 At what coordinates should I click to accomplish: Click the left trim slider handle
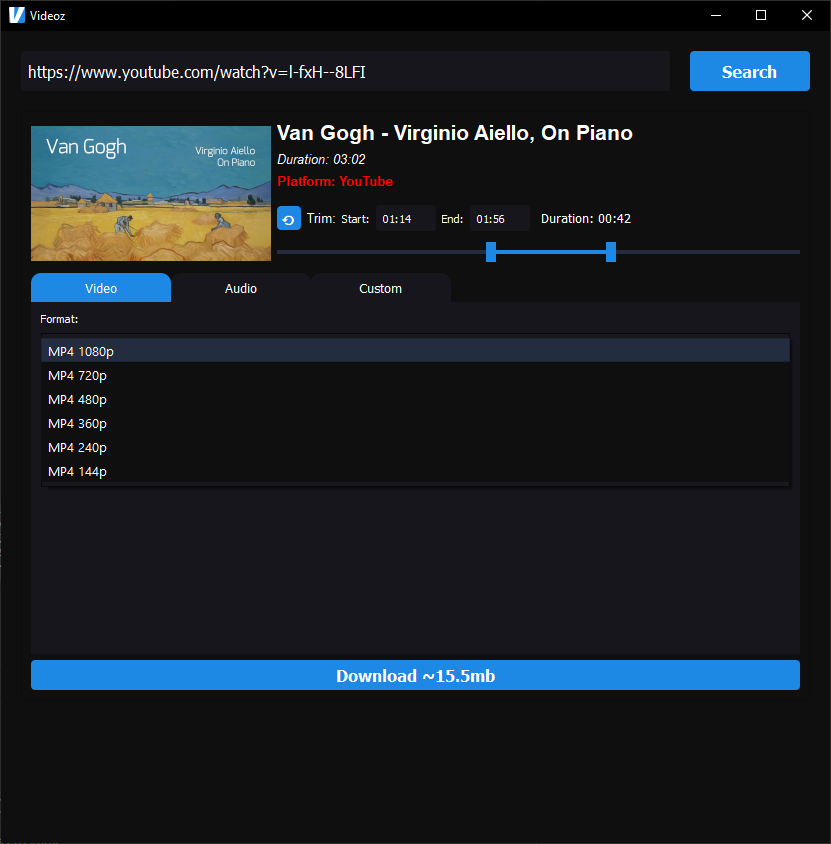[x=491, y=252]
